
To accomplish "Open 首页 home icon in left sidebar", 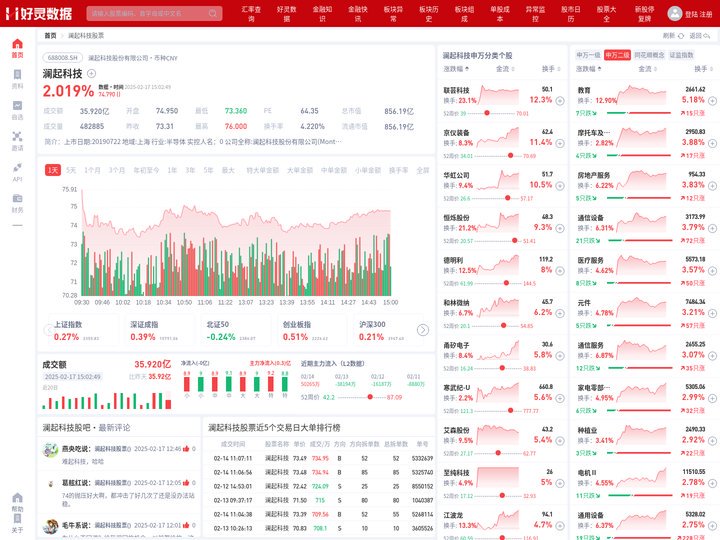I will (17, 48).
